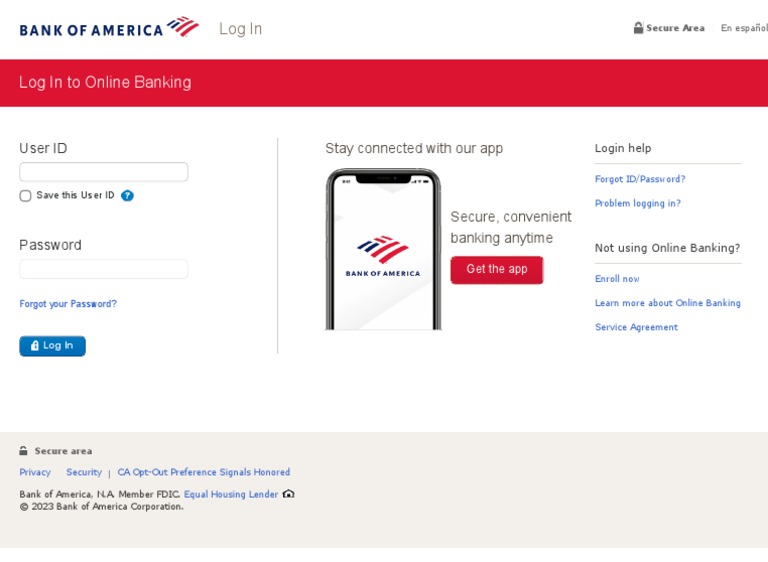Click into the Password field
The image size is (768, 562).
(x=104, y=269)
